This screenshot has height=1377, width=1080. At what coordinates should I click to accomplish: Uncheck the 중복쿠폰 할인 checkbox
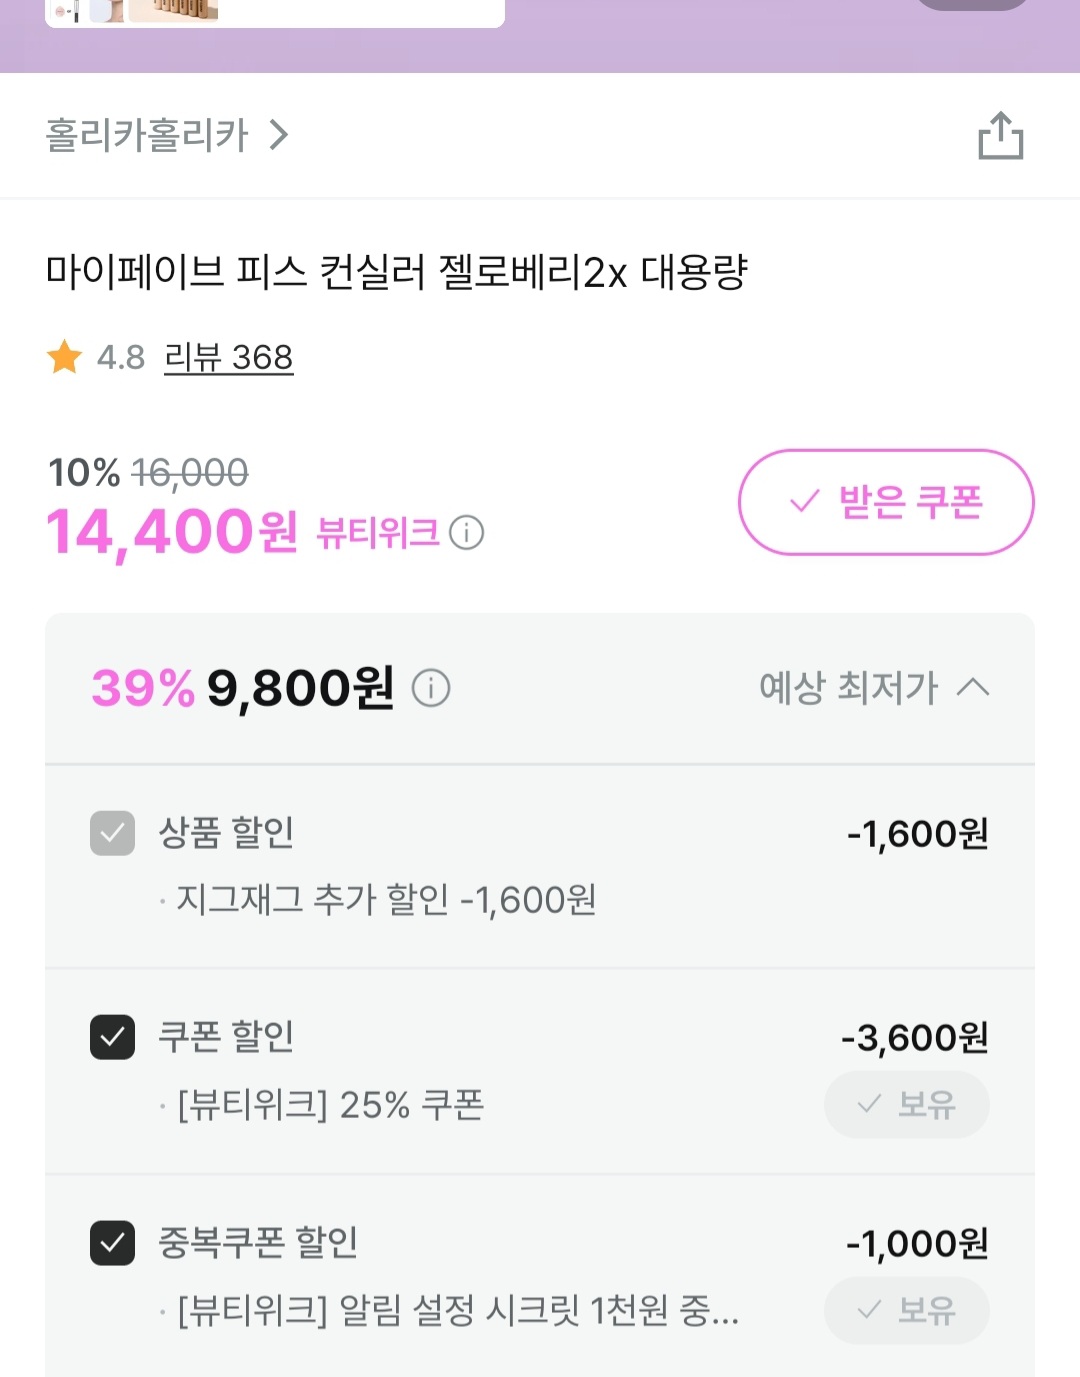(112, 1243)
